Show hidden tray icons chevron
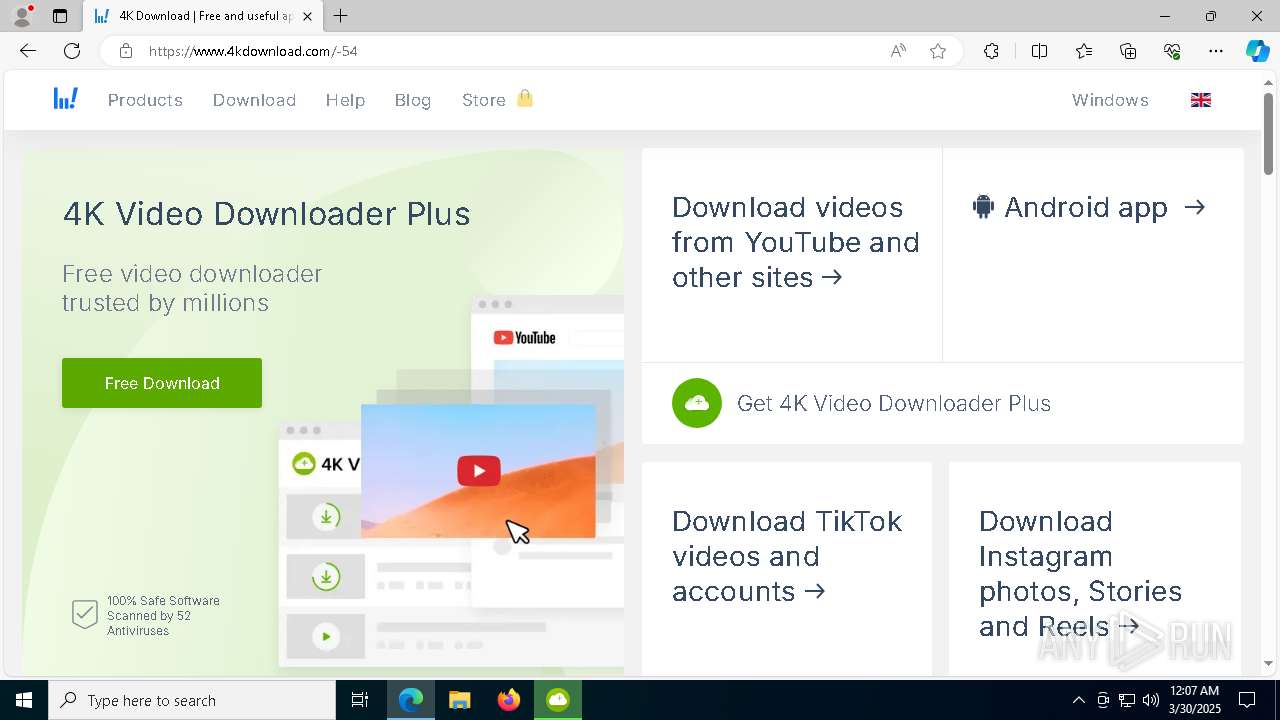Viewport: 1280px width, 720px height. 1078,700
